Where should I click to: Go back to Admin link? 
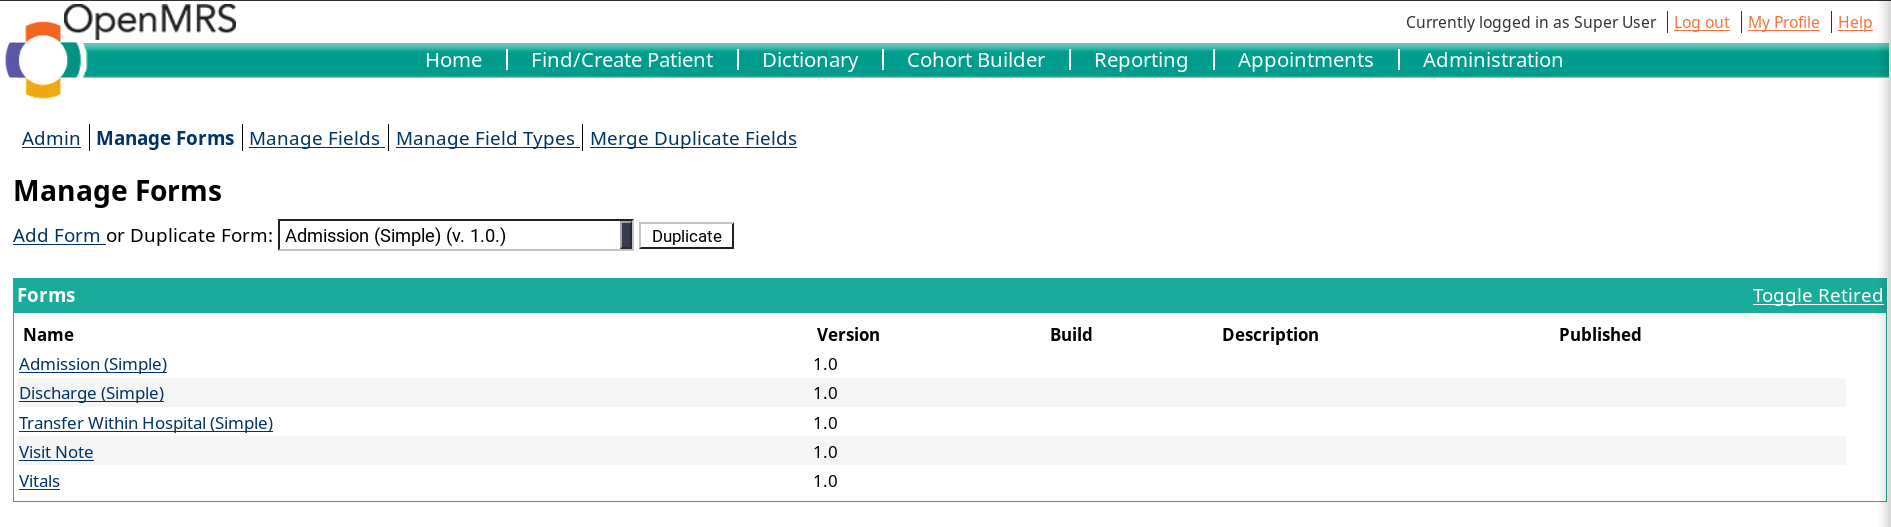coord(51,138)
